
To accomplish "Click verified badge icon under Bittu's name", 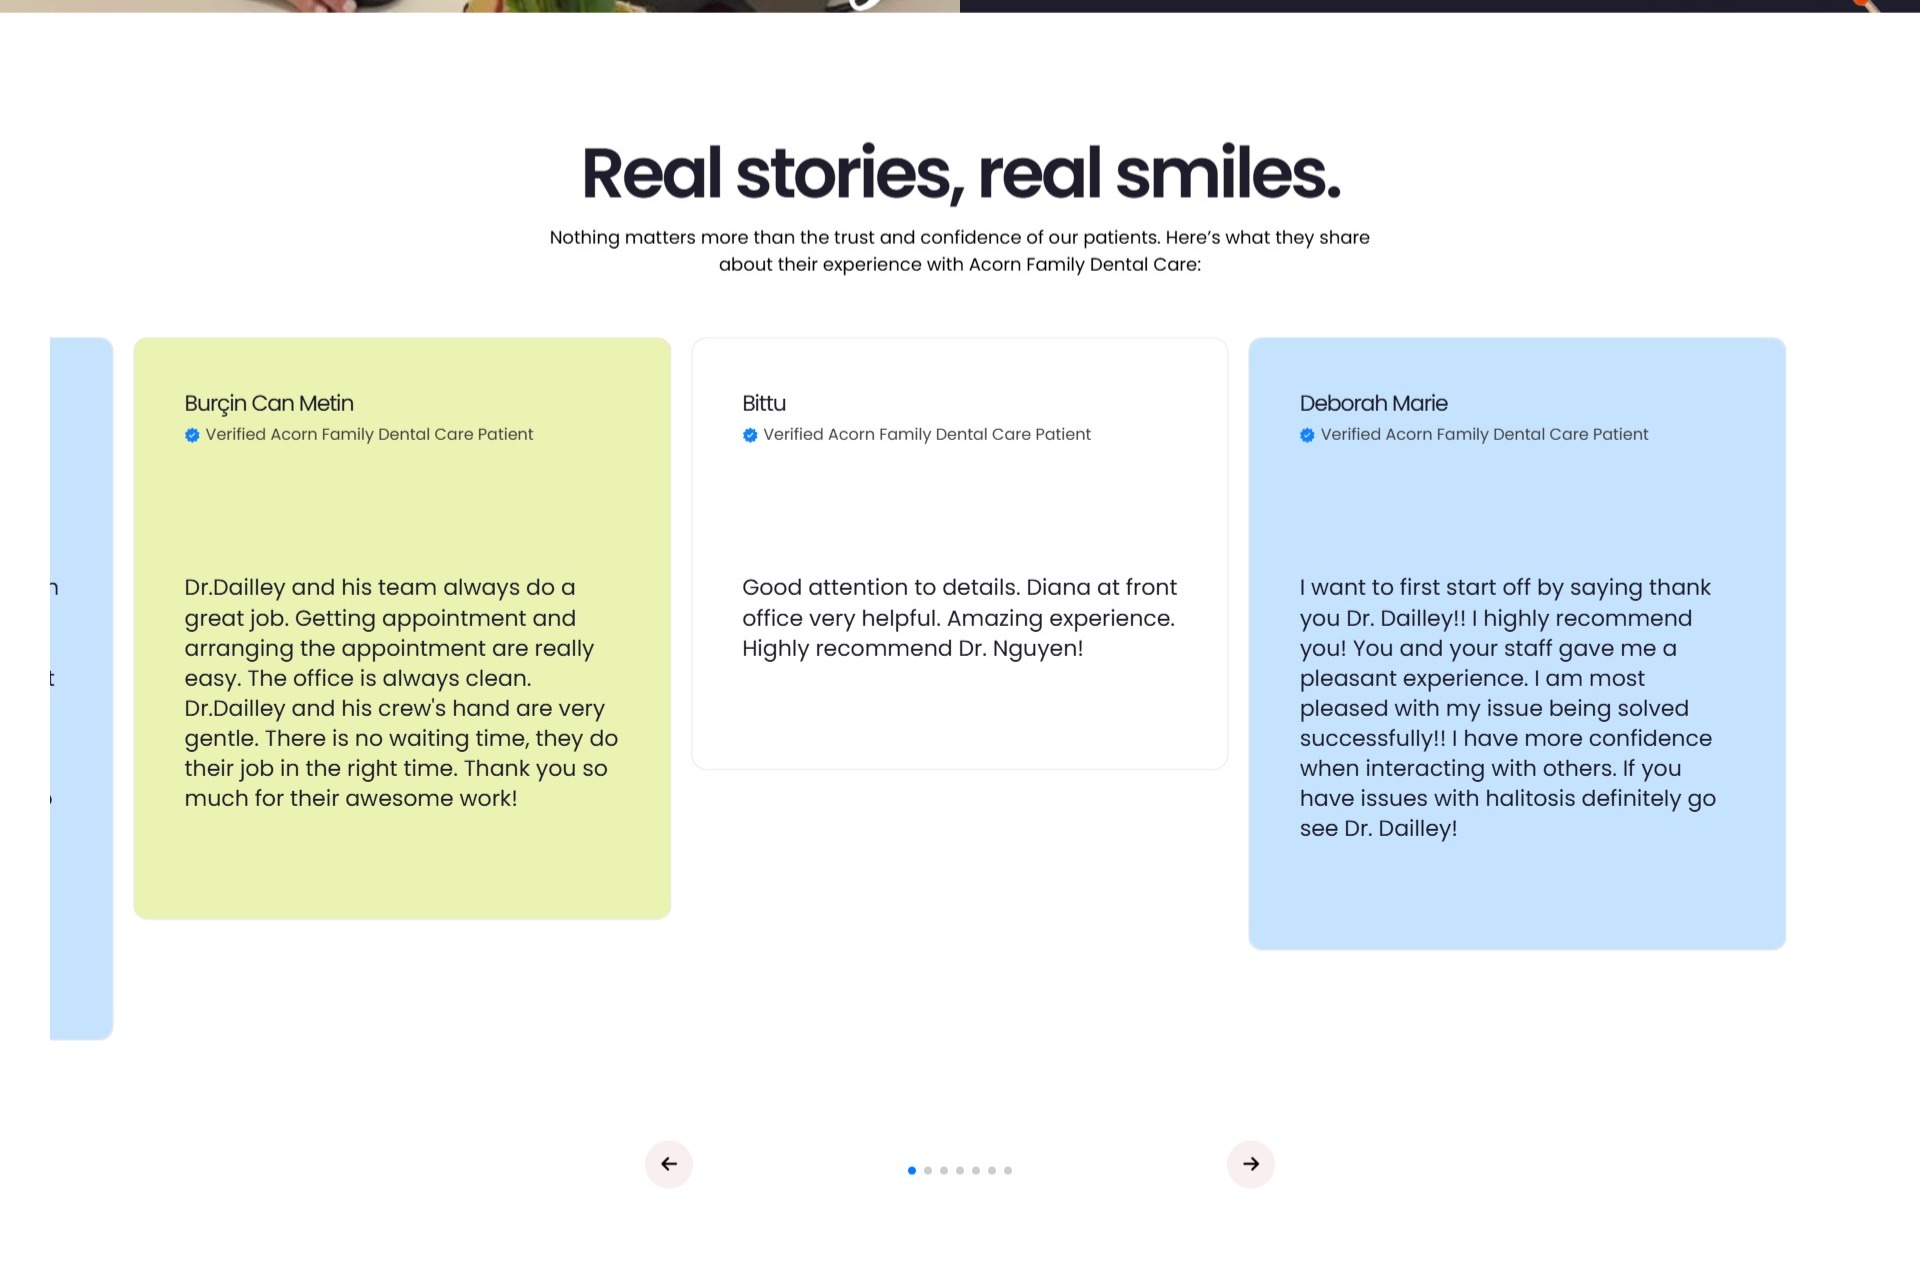I will (x=750, y=435).
